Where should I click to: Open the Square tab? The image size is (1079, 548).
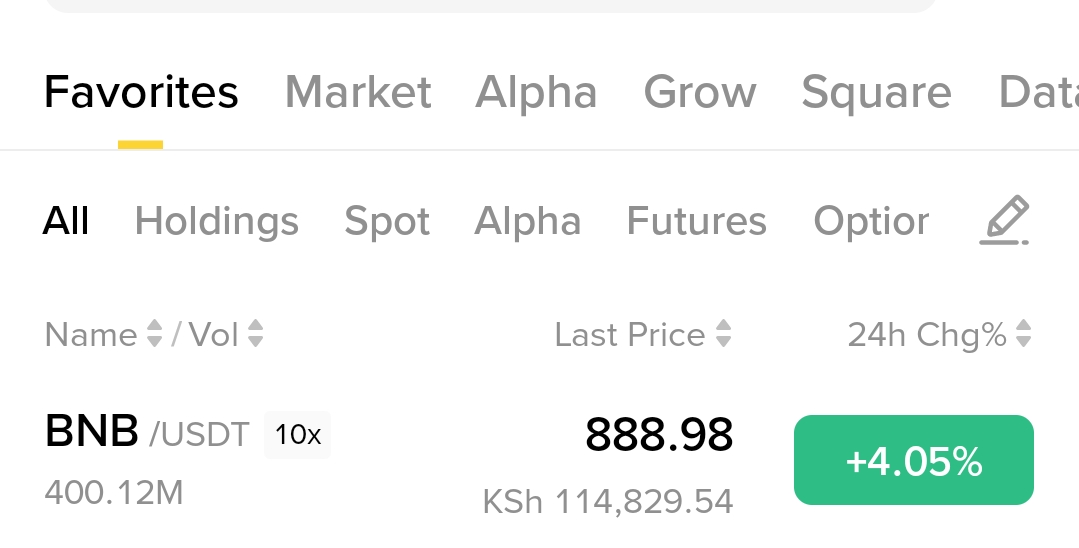pyautogui.click(x=876, y=93)
